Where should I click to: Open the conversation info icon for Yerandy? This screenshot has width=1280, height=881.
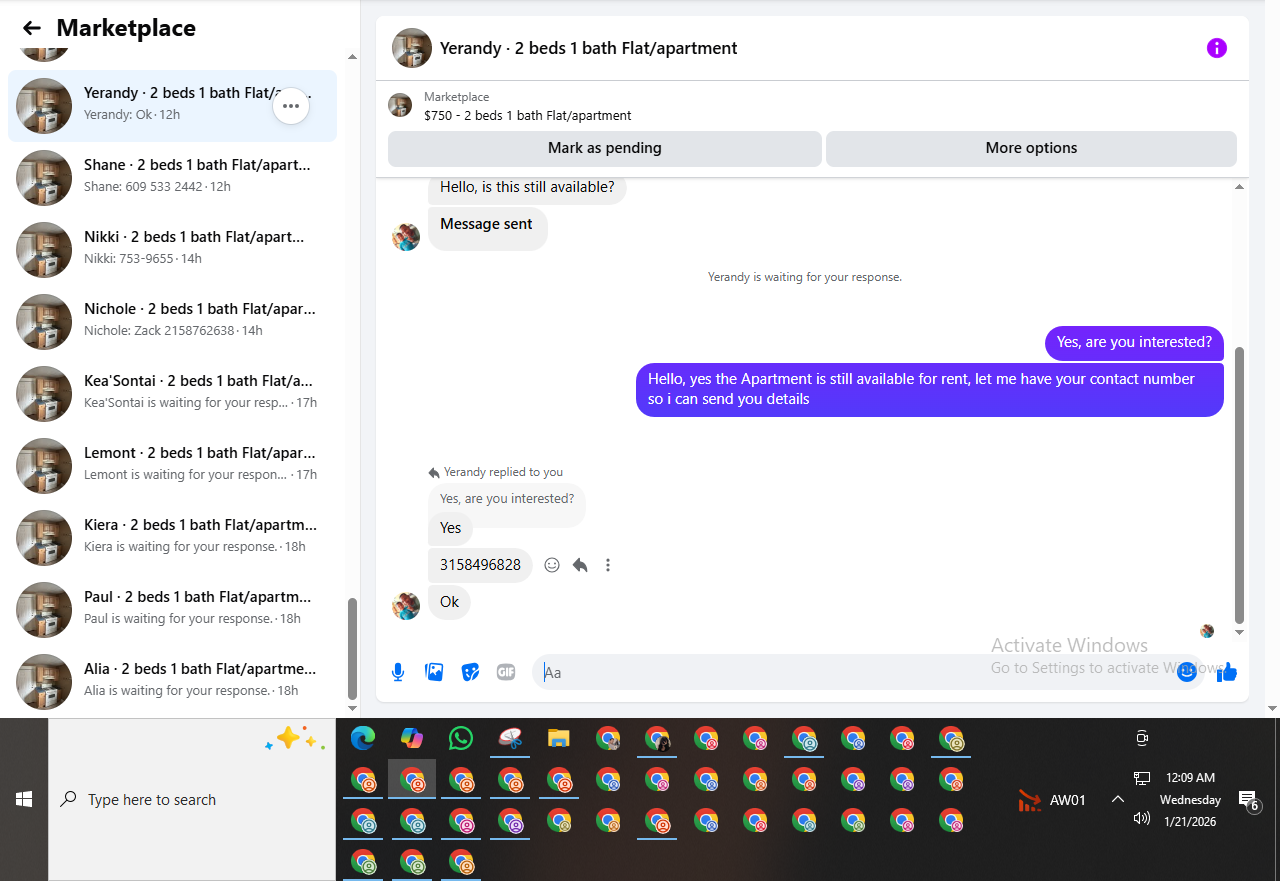click(1216, 48)
